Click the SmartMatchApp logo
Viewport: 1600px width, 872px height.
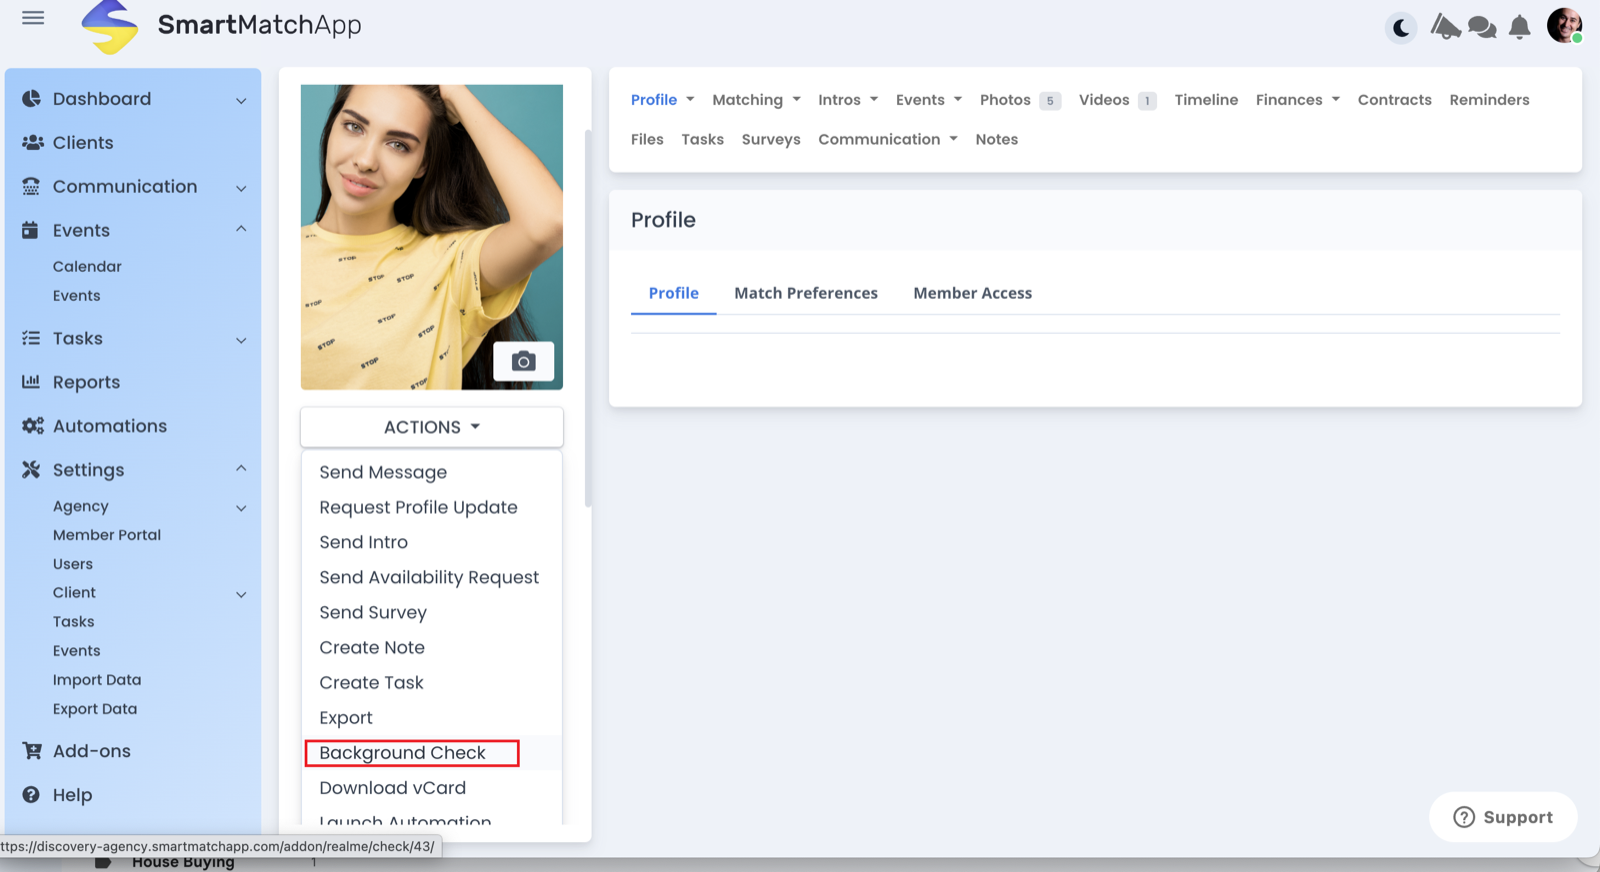[x=110, y=27]
